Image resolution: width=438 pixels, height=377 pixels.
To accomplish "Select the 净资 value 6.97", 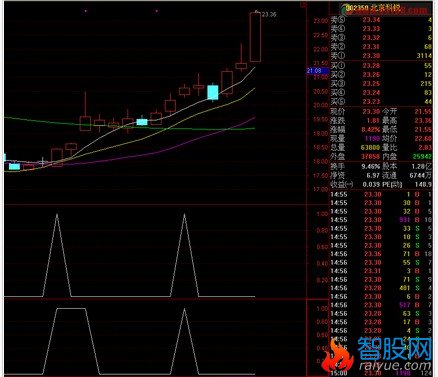I will click(373, 175).
